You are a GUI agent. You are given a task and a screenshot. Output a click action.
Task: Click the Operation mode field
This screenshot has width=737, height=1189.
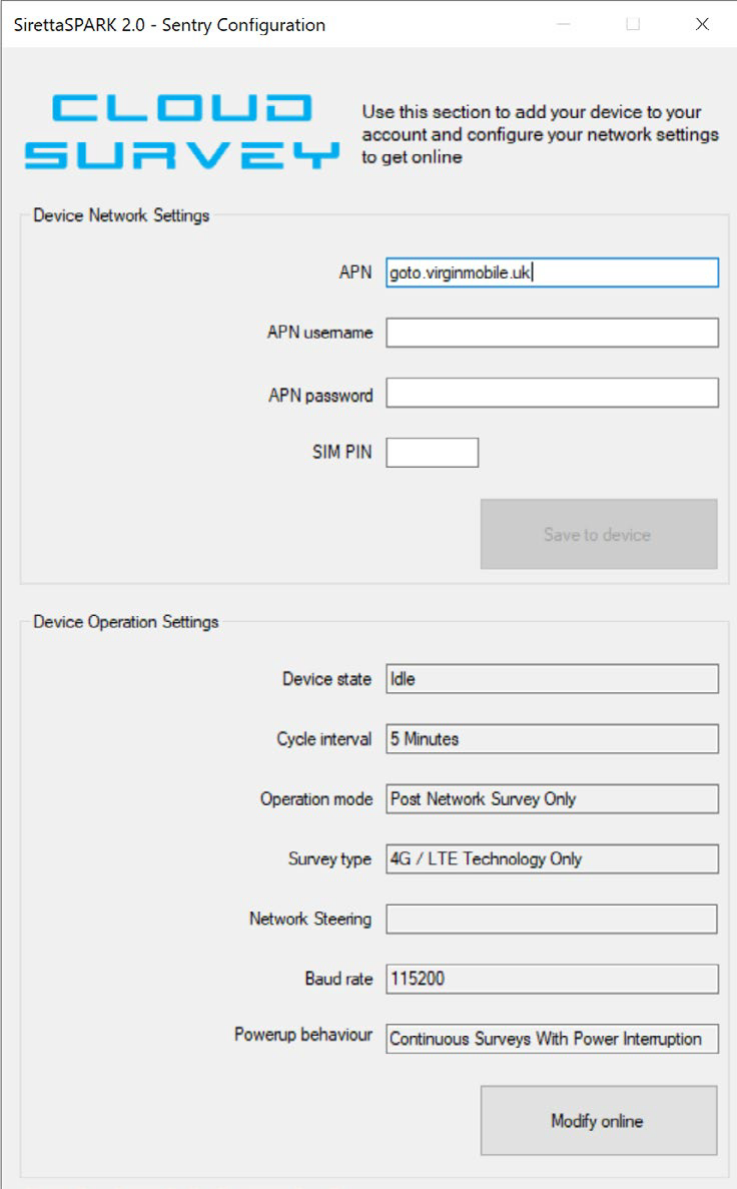(x=552, y=798)
